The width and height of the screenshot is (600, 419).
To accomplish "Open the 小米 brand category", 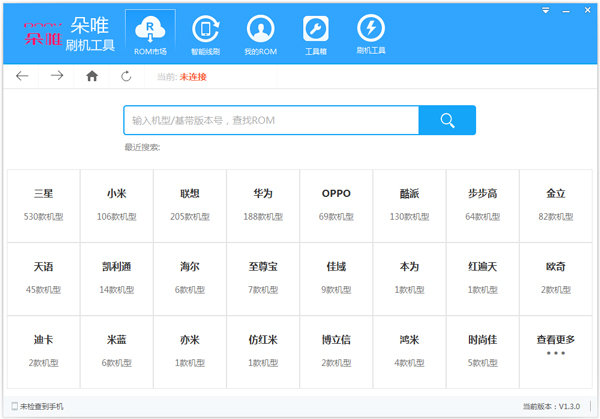I will point(116,204).
